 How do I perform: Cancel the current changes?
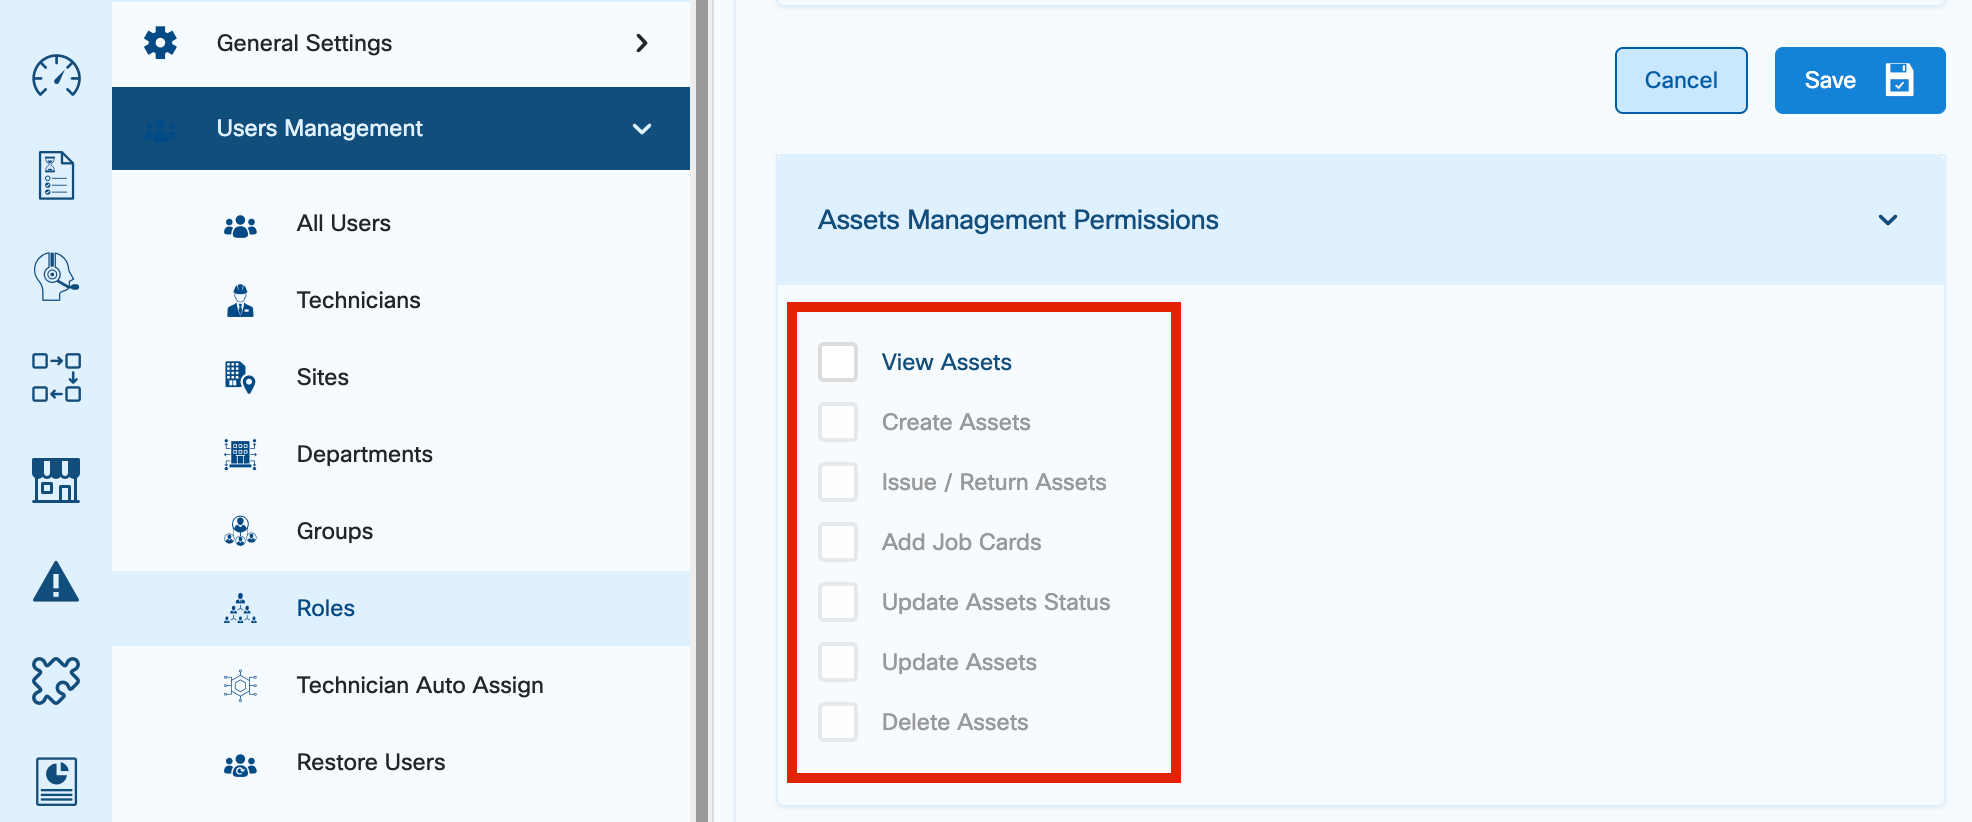(x=1681, y=80)
